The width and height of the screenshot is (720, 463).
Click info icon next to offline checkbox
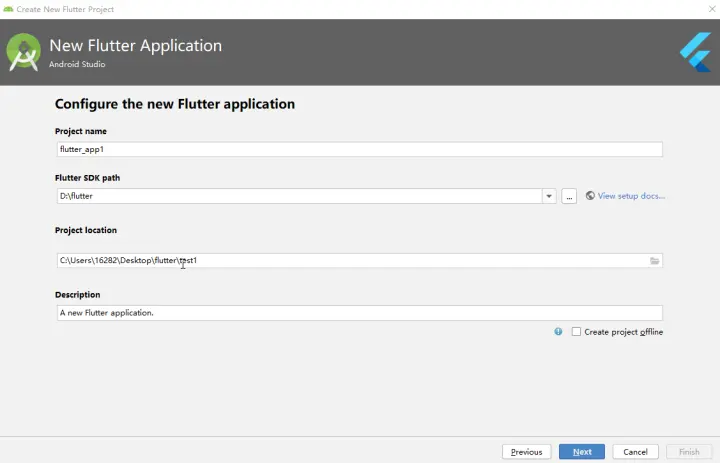coord(558,332)
